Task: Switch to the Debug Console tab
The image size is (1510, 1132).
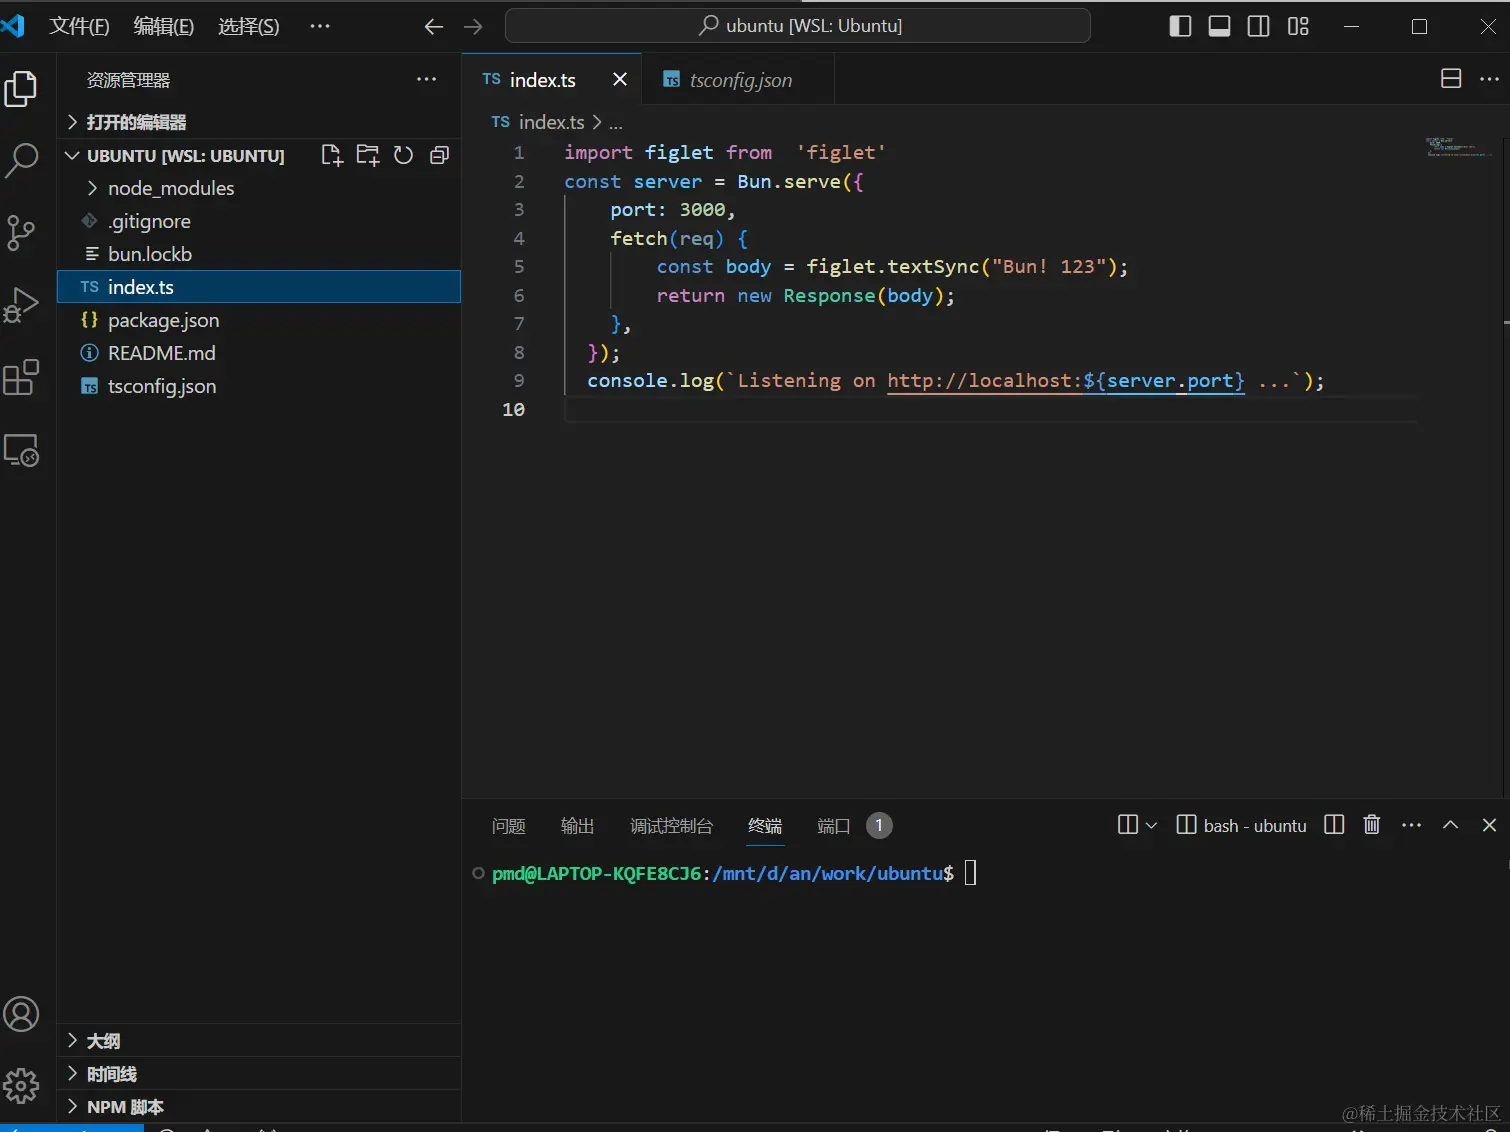Action: (x=671, y=826)
